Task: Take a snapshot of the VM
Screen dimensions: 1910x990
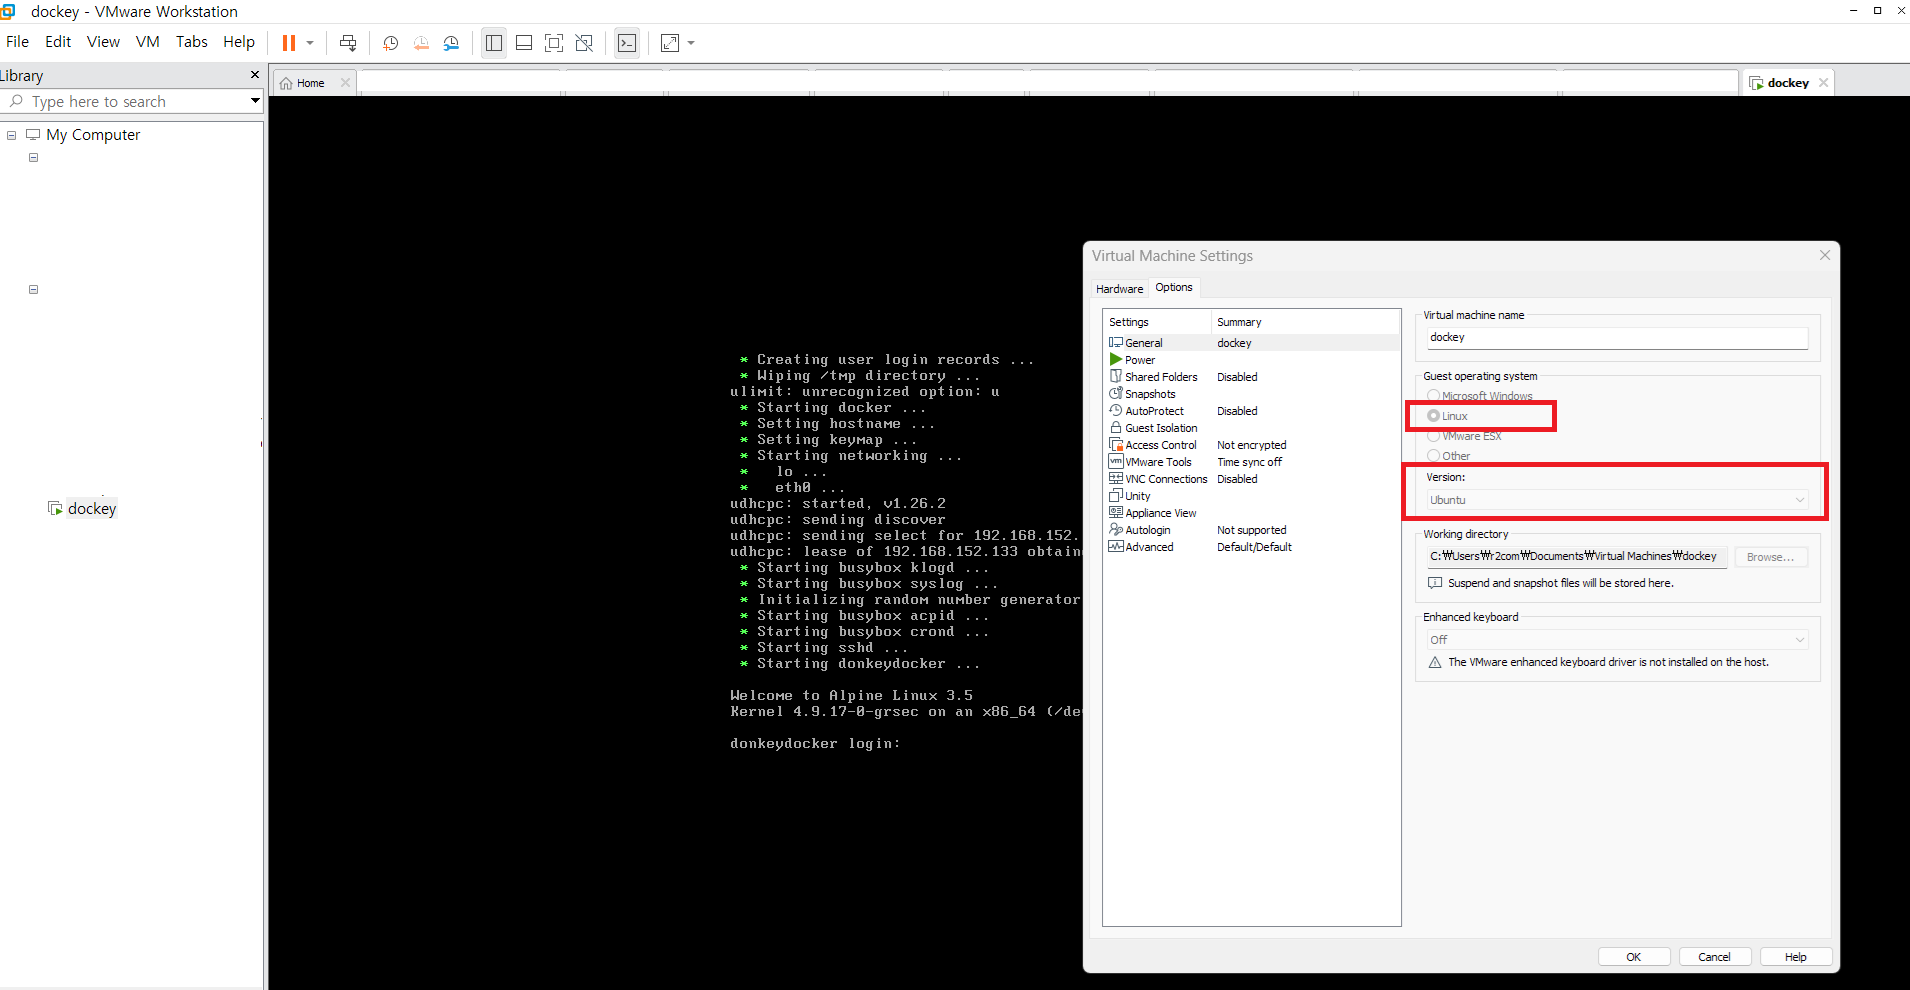Action: tap(391, 43)
